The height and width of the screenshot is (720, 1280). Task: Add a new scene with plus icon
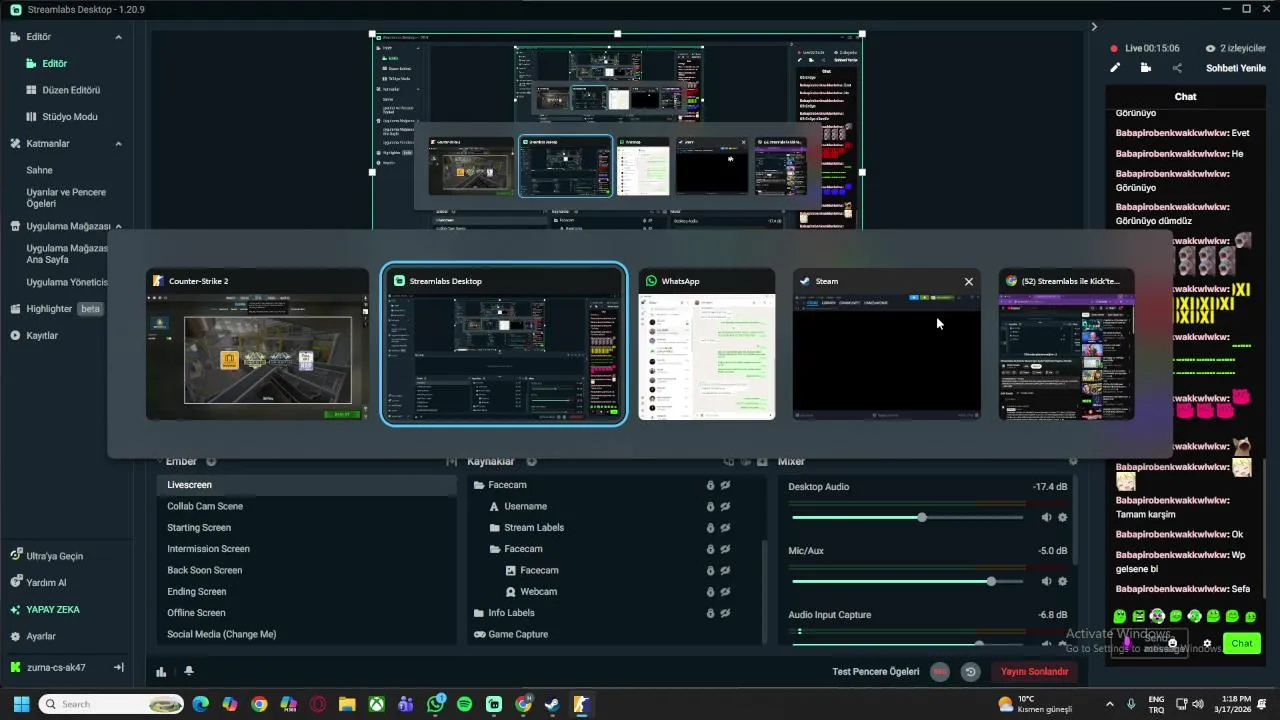tap(211, 462)
